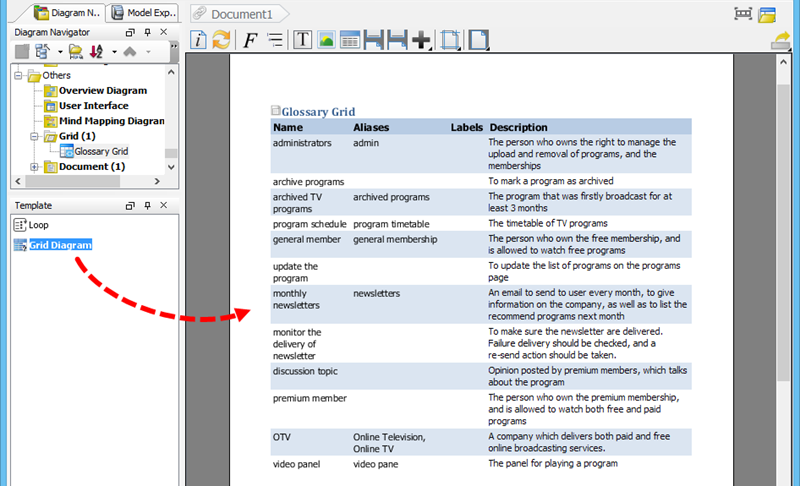
Task: Click the icon beside Glossary Grid heading
Action: (x=276, y=110)
